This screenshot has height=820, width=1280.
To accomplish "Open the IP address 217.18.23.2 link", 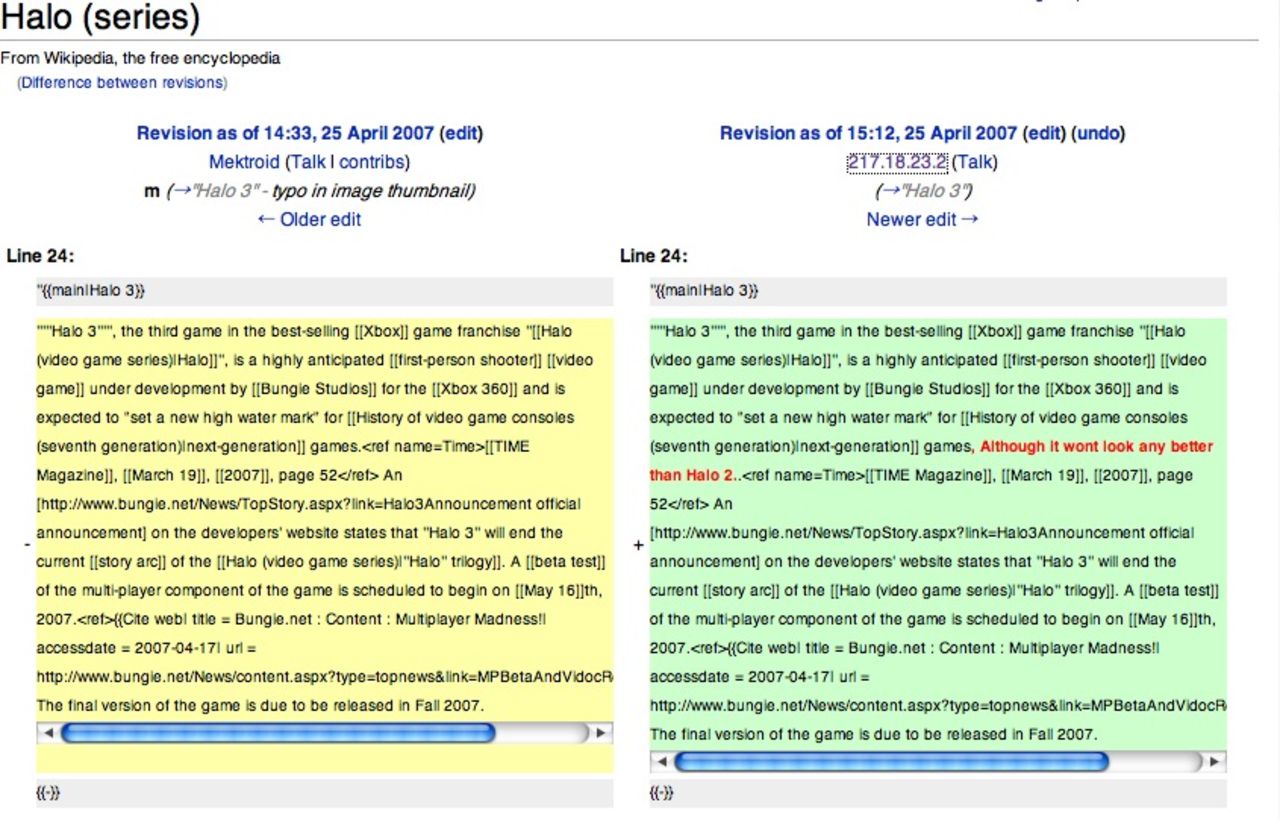I will coord(897,162).
